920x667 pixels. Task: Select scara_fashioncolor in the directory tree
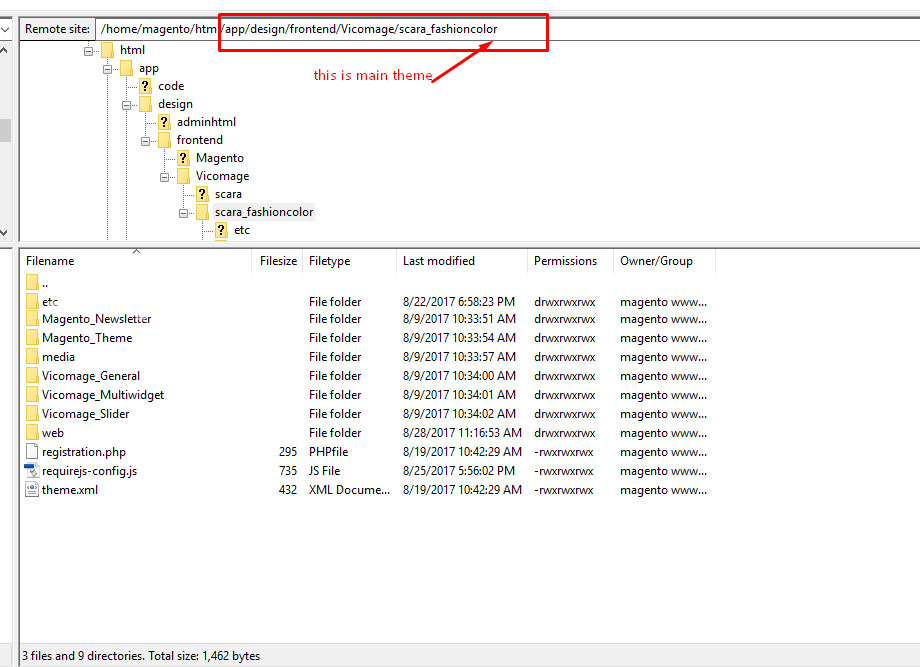(263, 212)
